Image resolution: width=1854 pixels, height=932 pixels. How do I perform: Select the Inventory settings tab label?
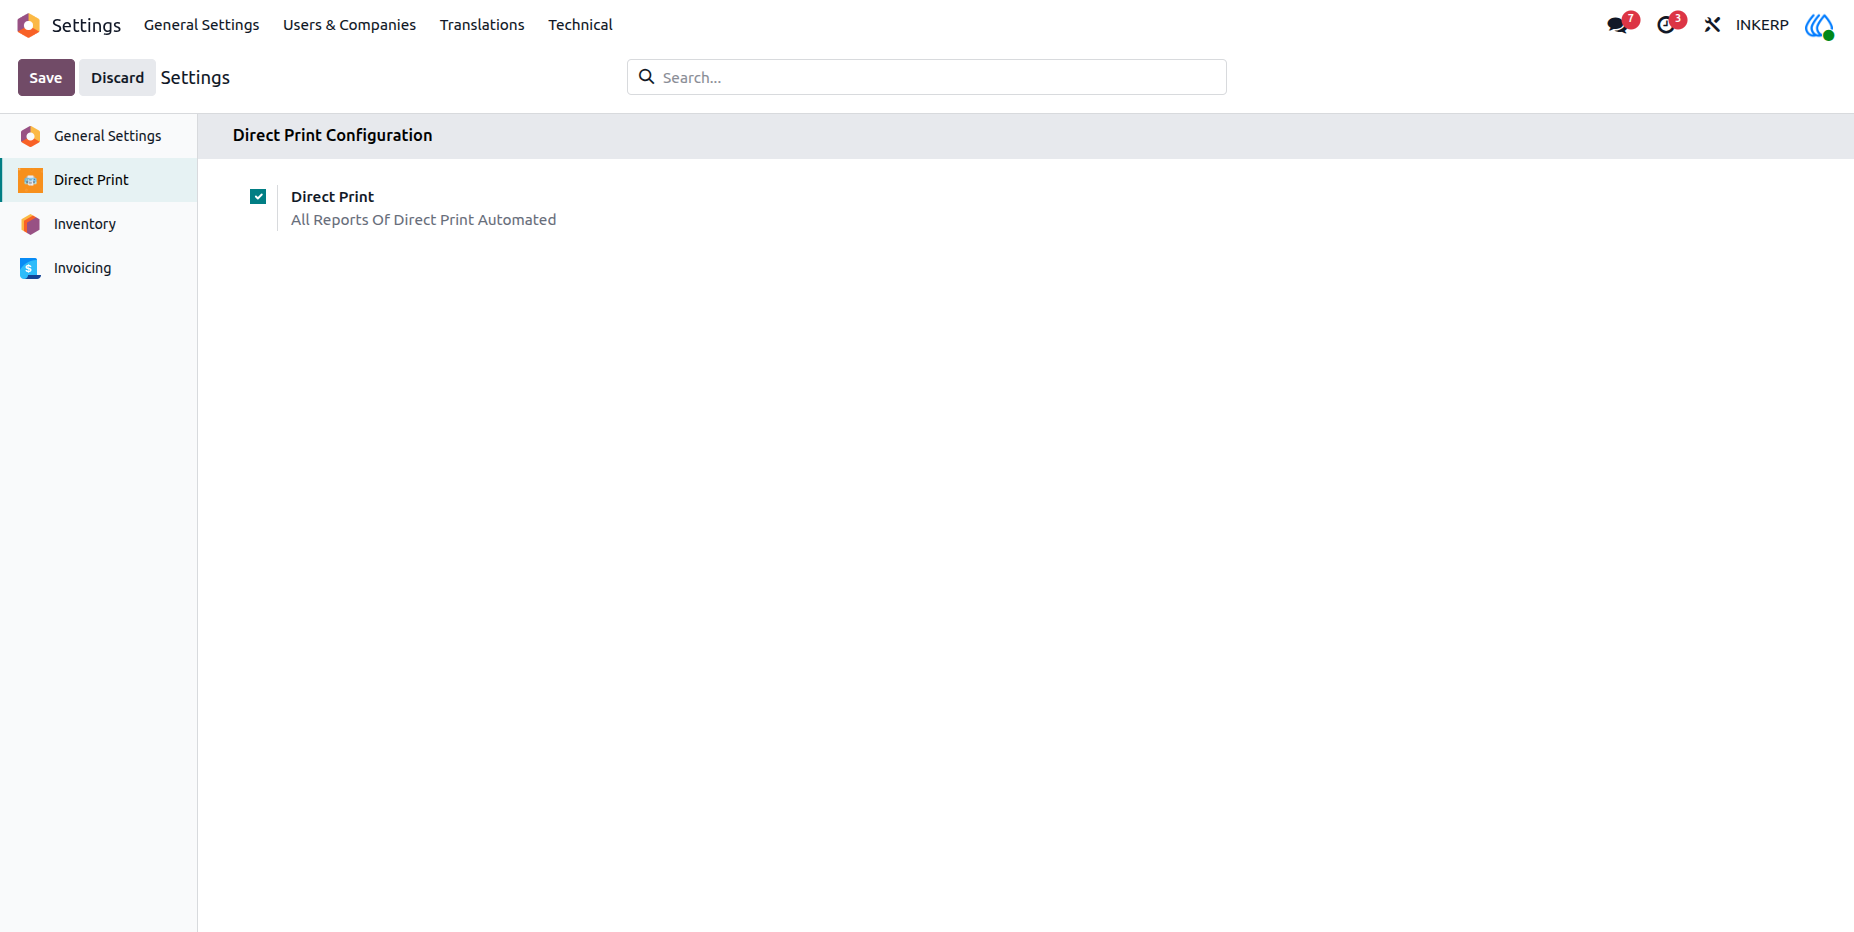pyautogui.click(x=85, y=224)
